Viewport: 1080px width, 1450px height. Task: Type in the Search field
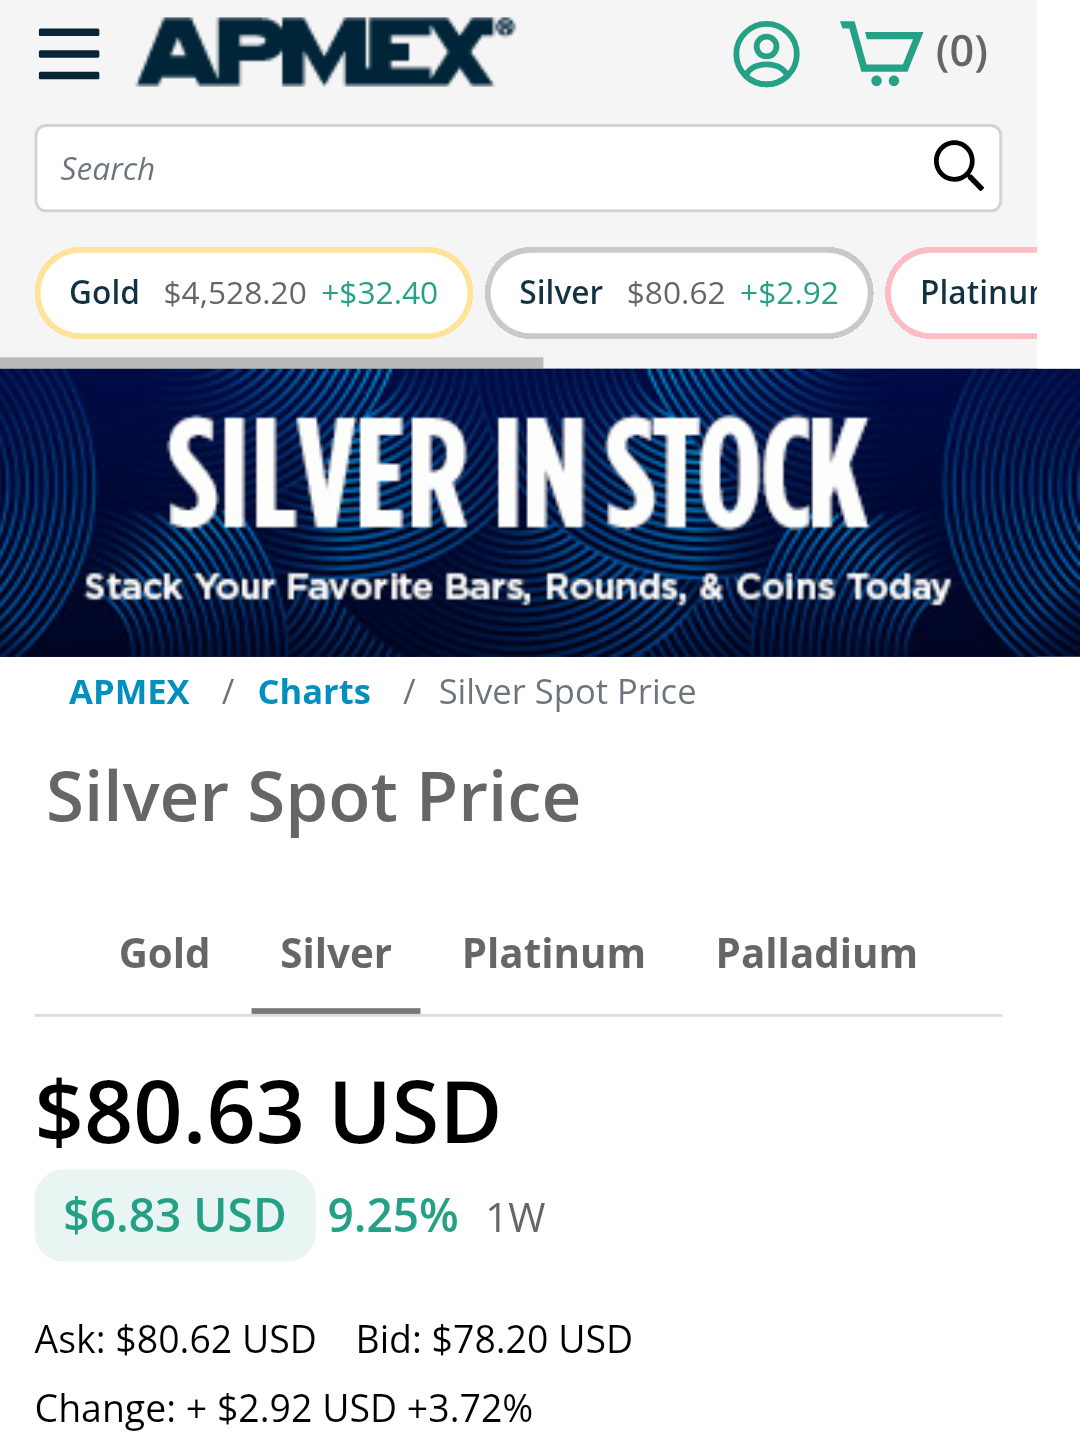tap(480, 168)
